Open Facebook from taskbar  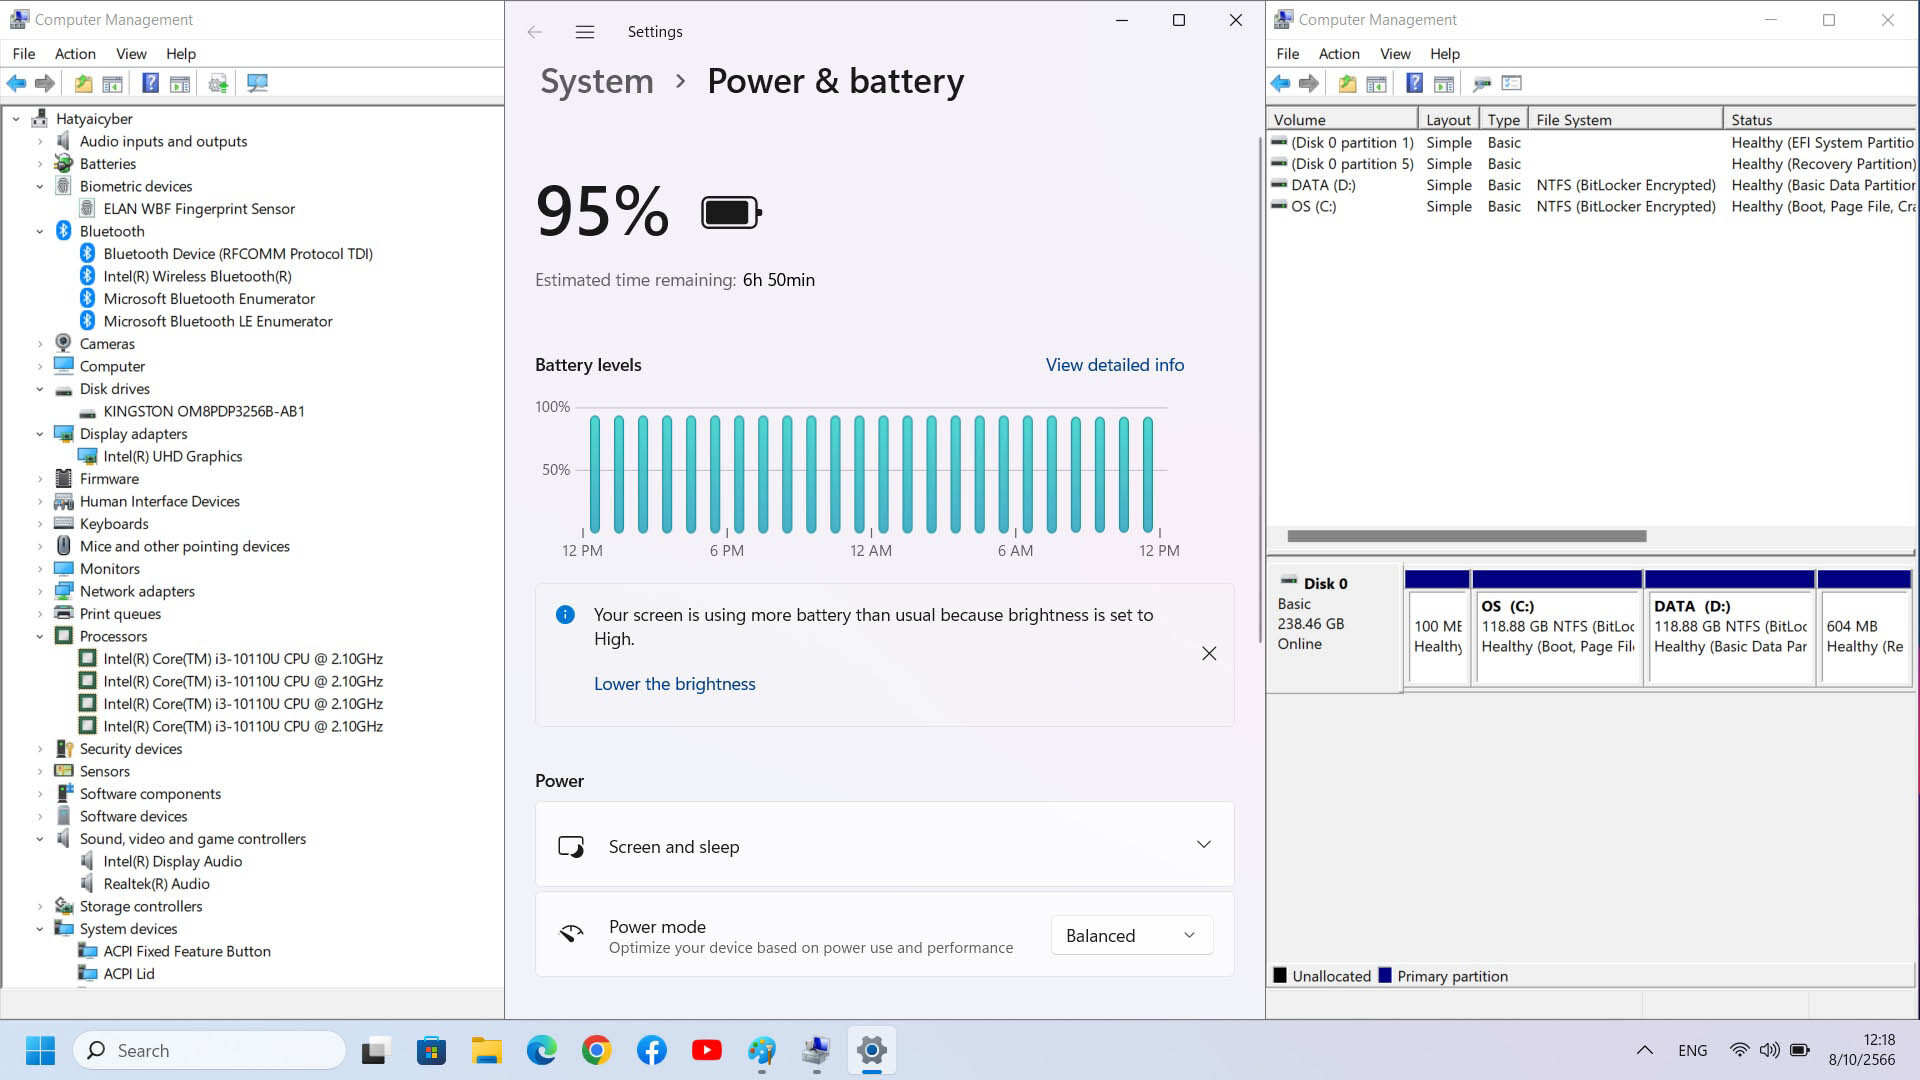[x=651, y=1051]
